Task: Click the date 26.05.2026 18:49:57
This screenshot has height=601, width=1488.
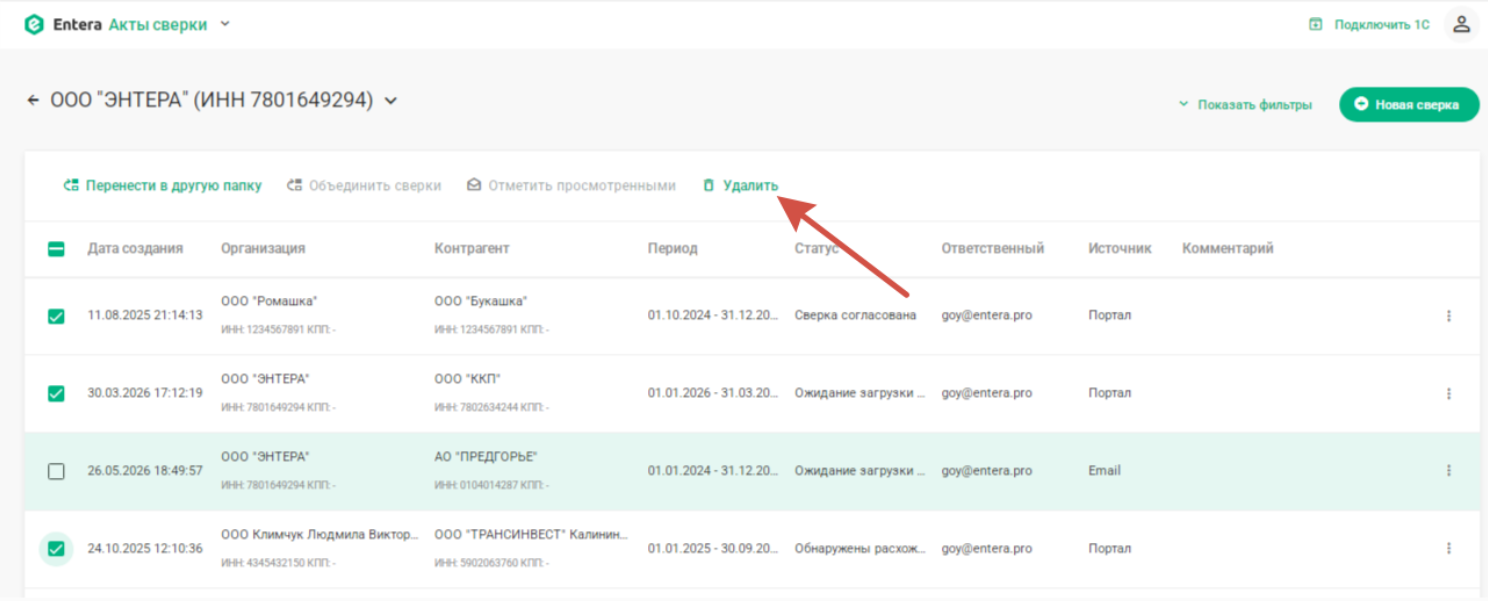Action: tap(145, 470)
